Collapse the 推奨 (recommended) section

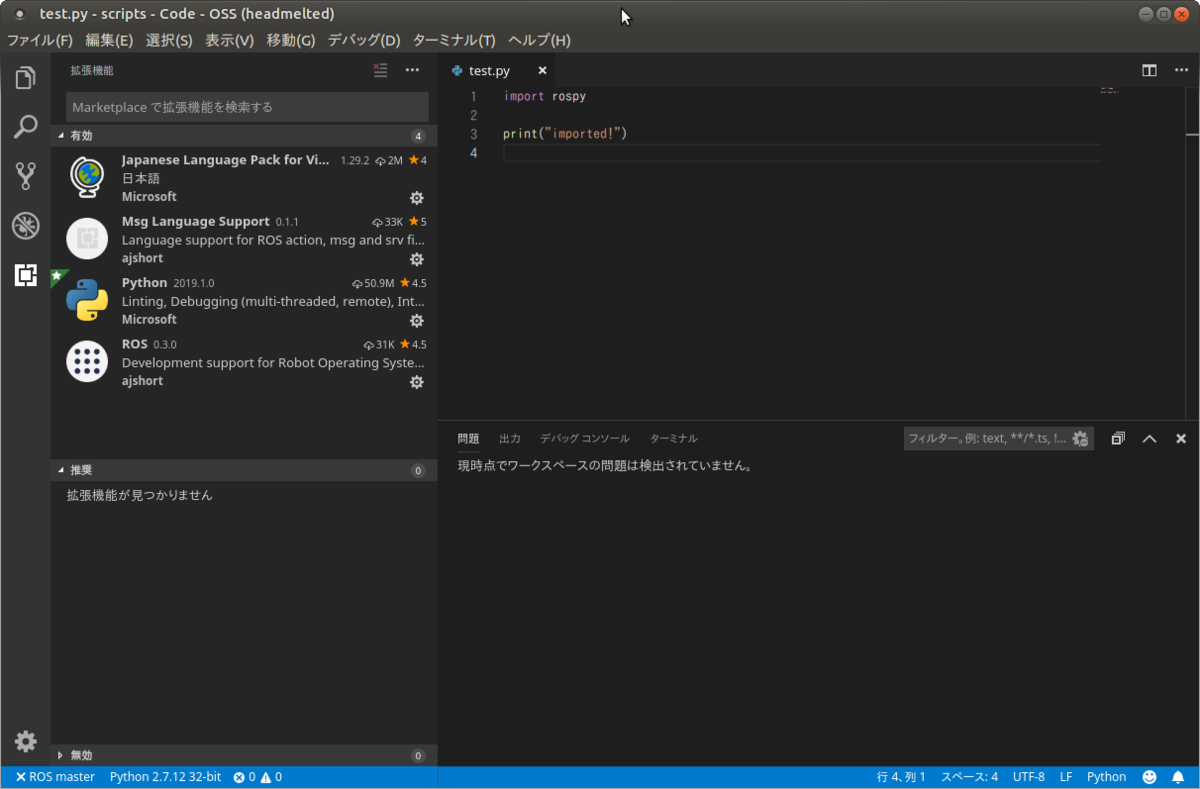(x=244, y=470)
